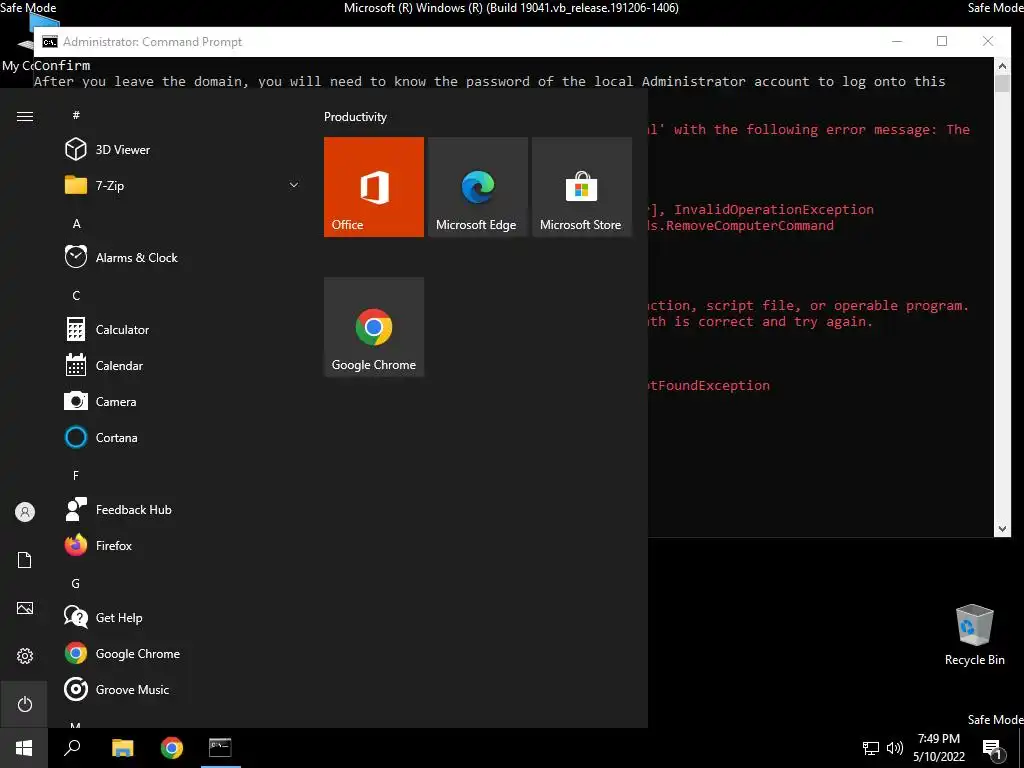Open Calculator from Start menu list
Screen dimensions: 1024x768
pos(183,330)
